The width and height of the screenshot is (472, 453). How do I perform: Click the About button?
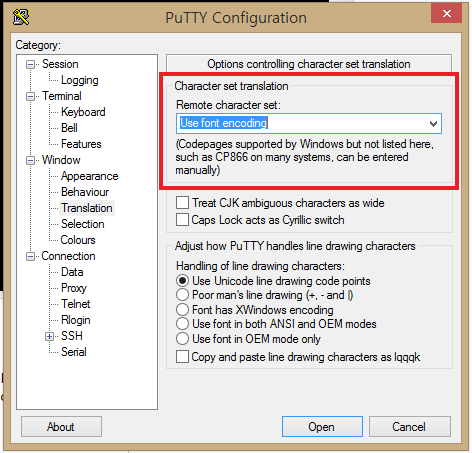(61, 426)
